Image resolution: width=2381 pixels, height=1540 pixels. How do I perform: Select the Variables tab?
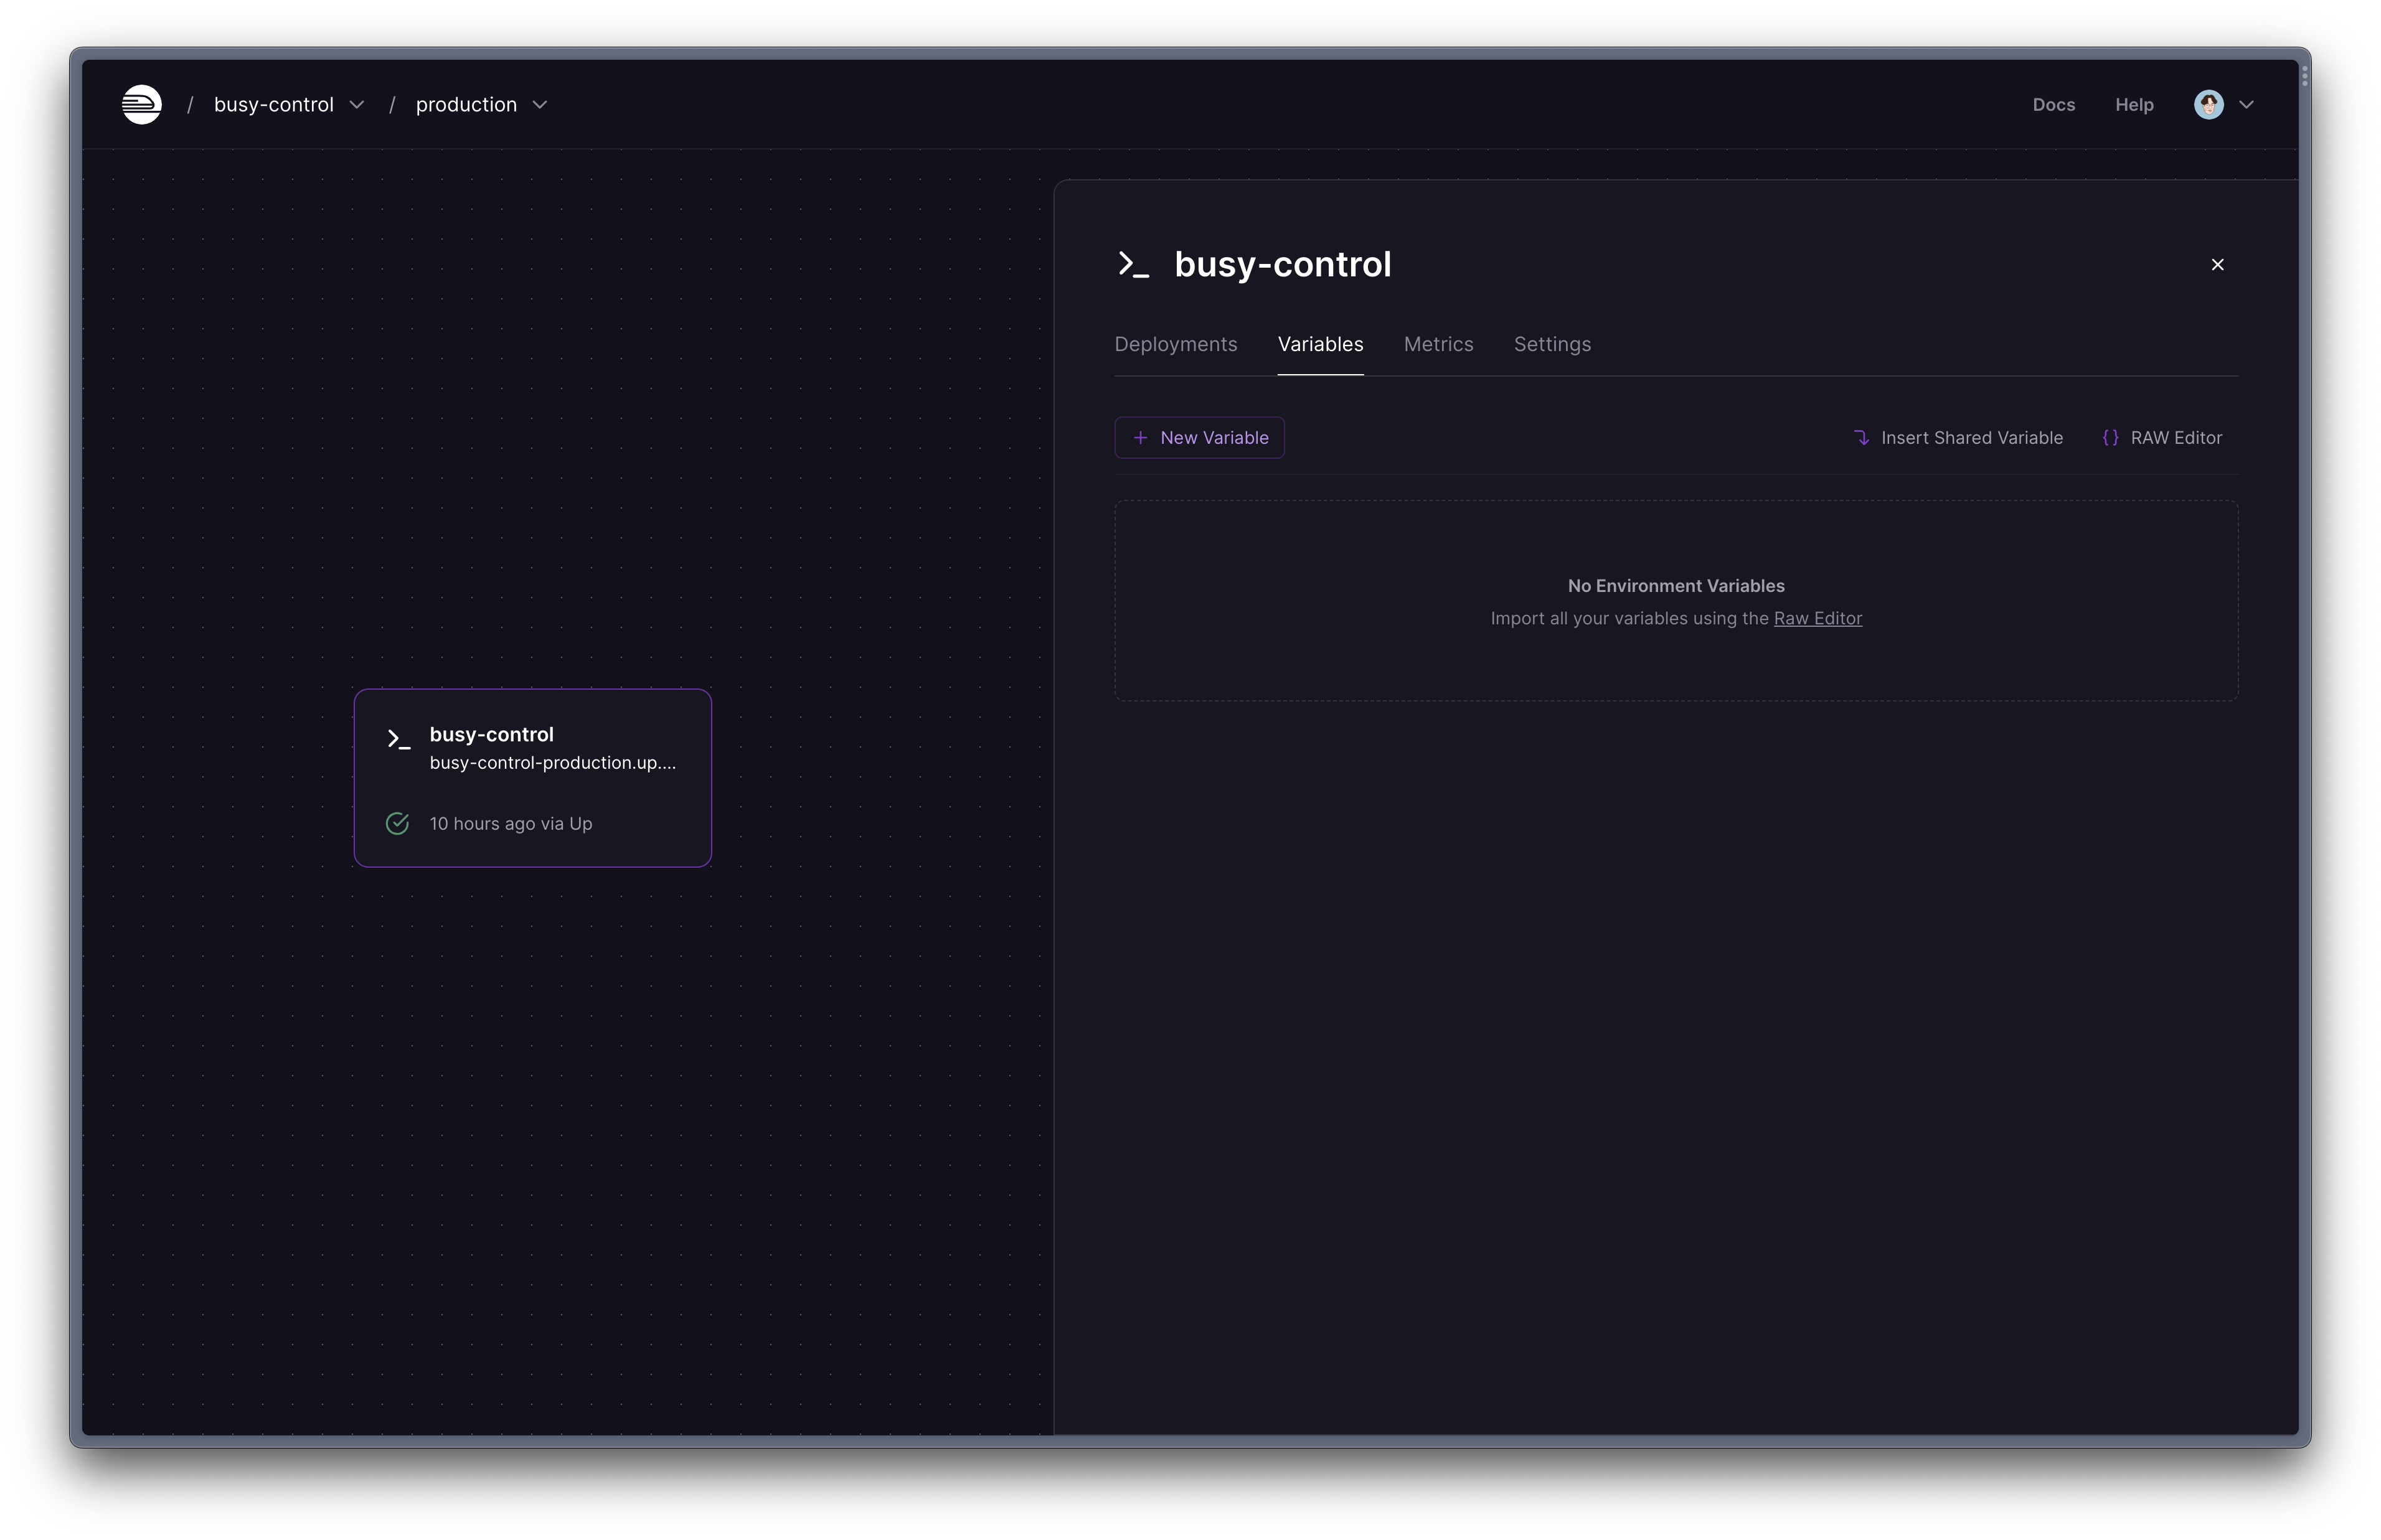tap(1320, 344)
